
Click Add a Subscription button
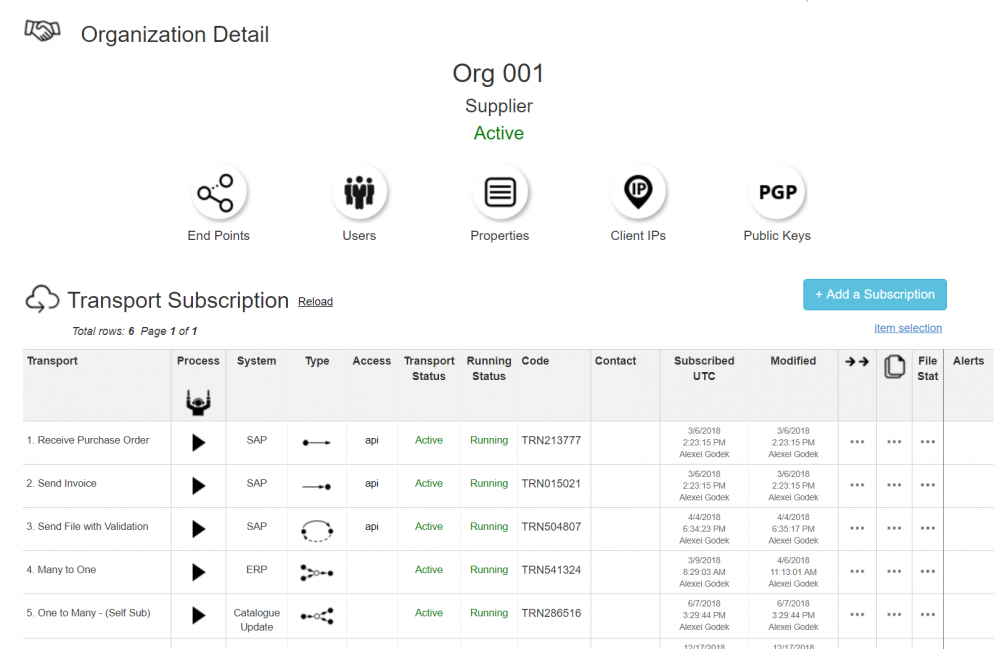coord(874,294)
